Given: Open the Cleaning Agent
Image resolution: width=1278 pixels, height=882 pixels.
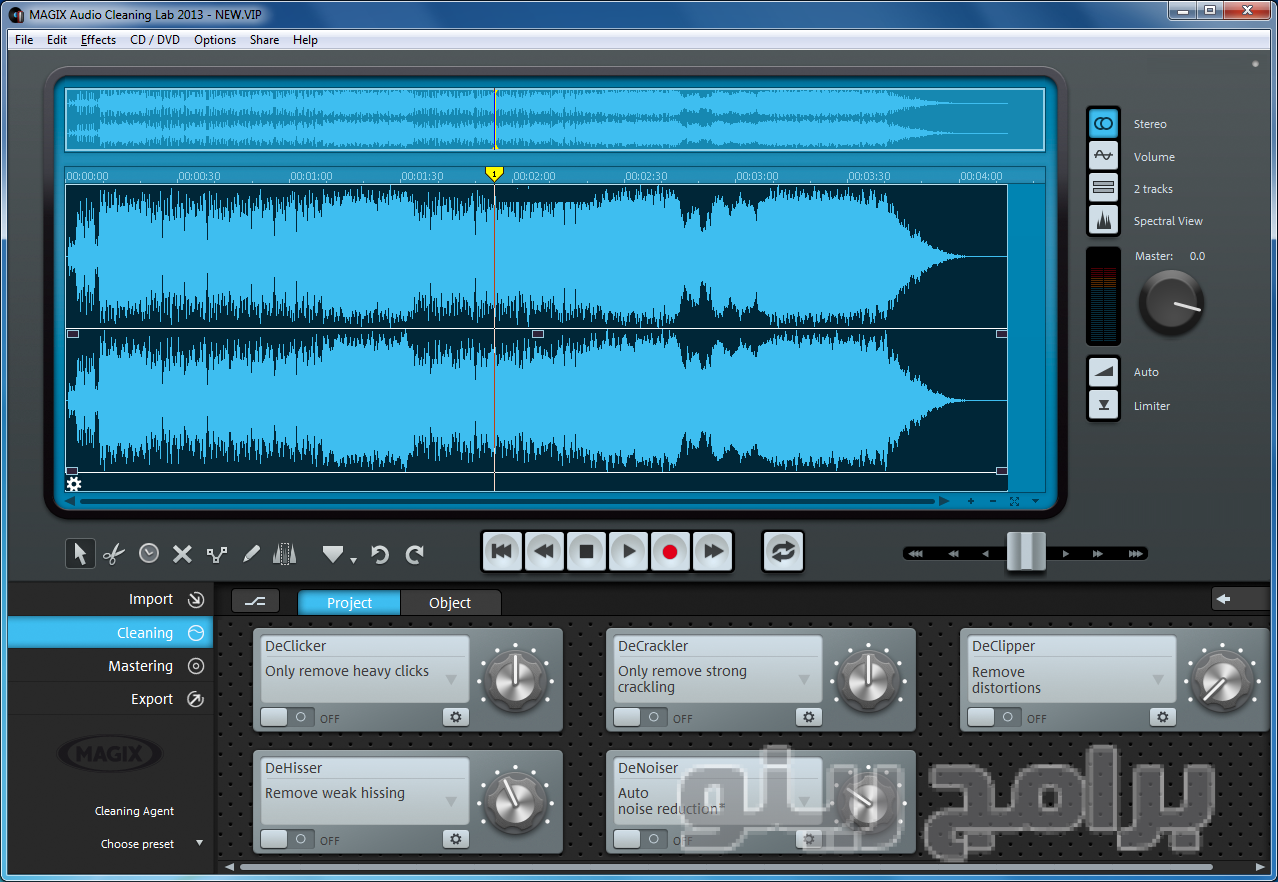Looking at the screenshot, I should pyautogui.click(x=134, y=811).
